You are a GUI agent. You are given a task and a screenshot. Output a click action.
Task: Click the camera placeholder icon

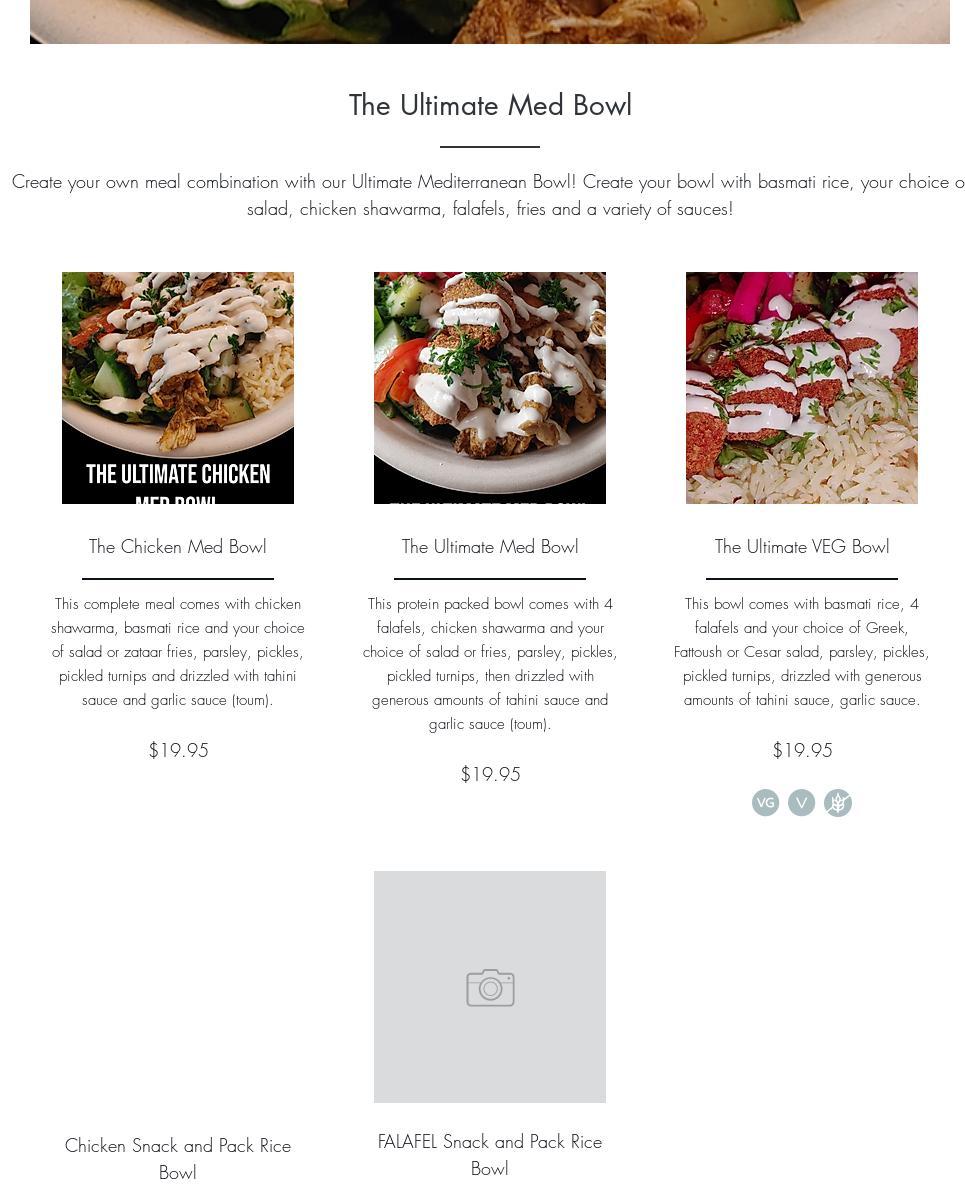[490, 987]
